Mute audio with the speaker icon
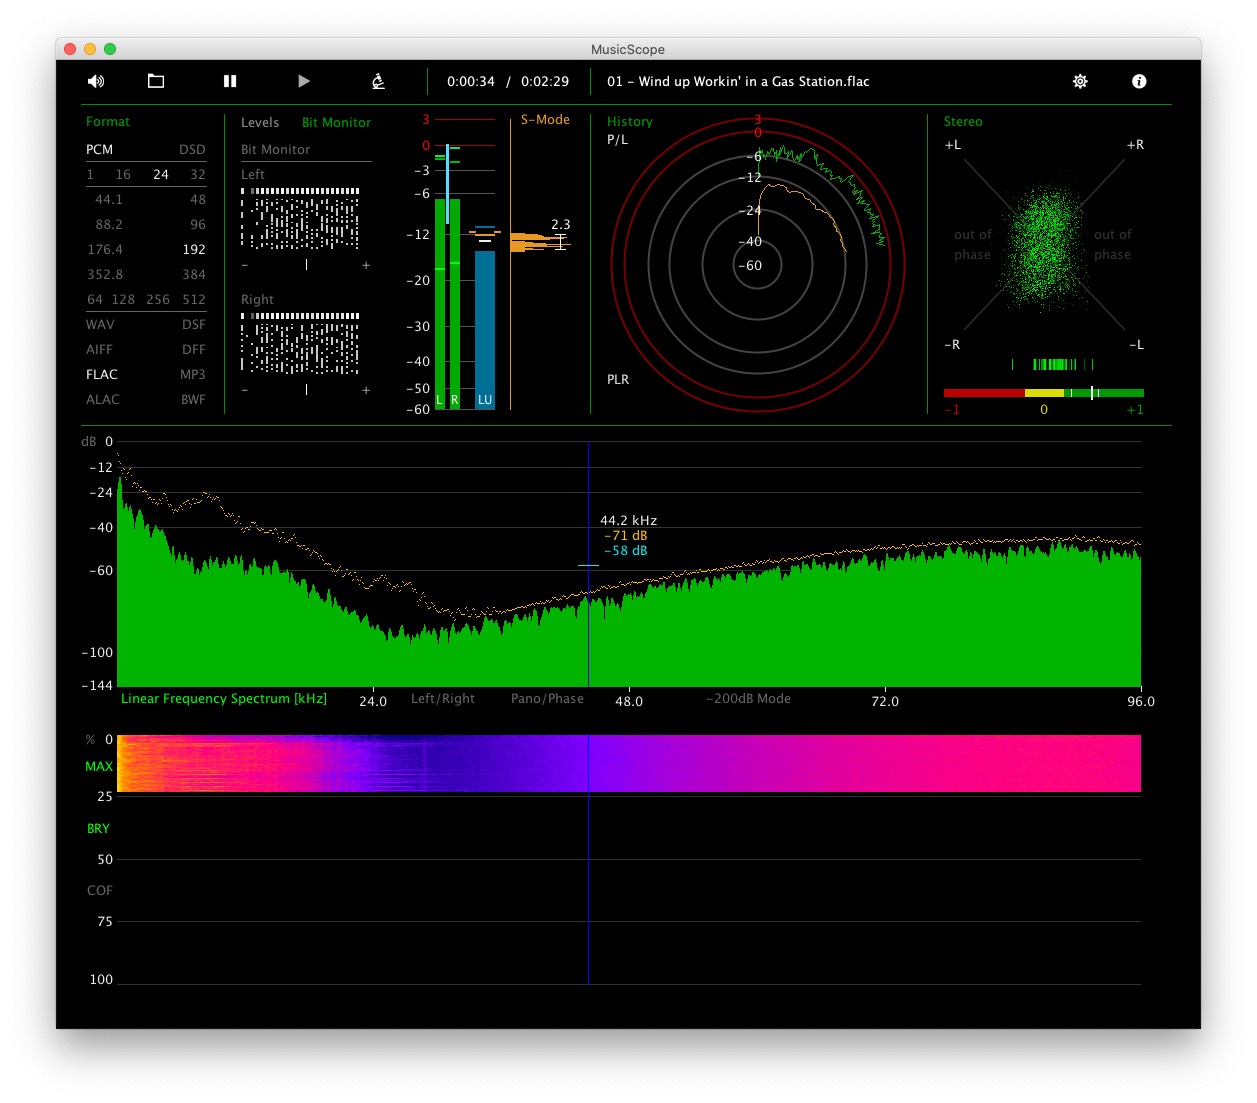 pyautogui.click(x=96, y=81)
